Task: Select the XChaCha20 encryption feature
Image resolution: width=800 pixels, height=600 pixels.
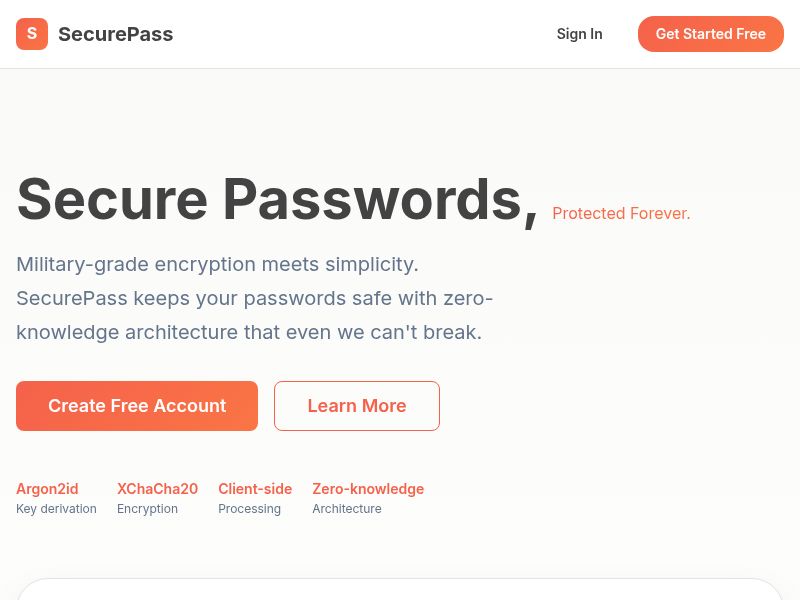Action: pos(157,489)
